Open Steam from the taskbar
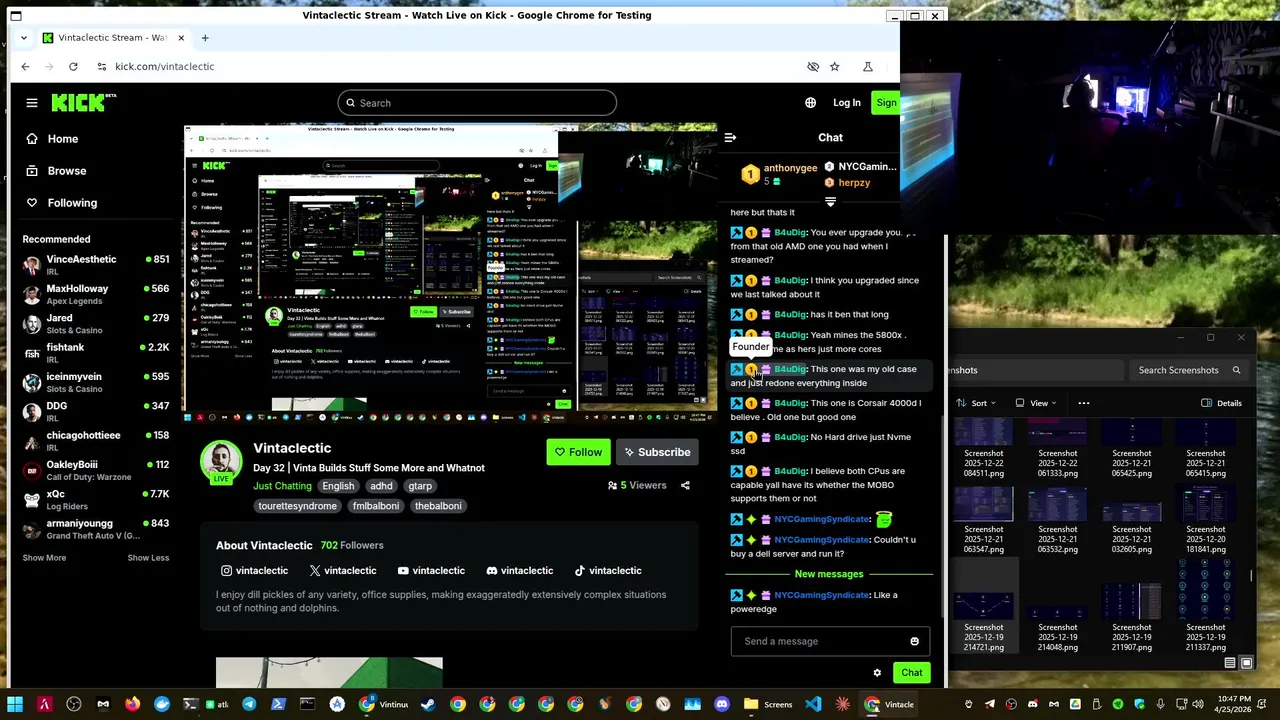Viewport: 1280px width, 720px height. [x=428, y=704]
